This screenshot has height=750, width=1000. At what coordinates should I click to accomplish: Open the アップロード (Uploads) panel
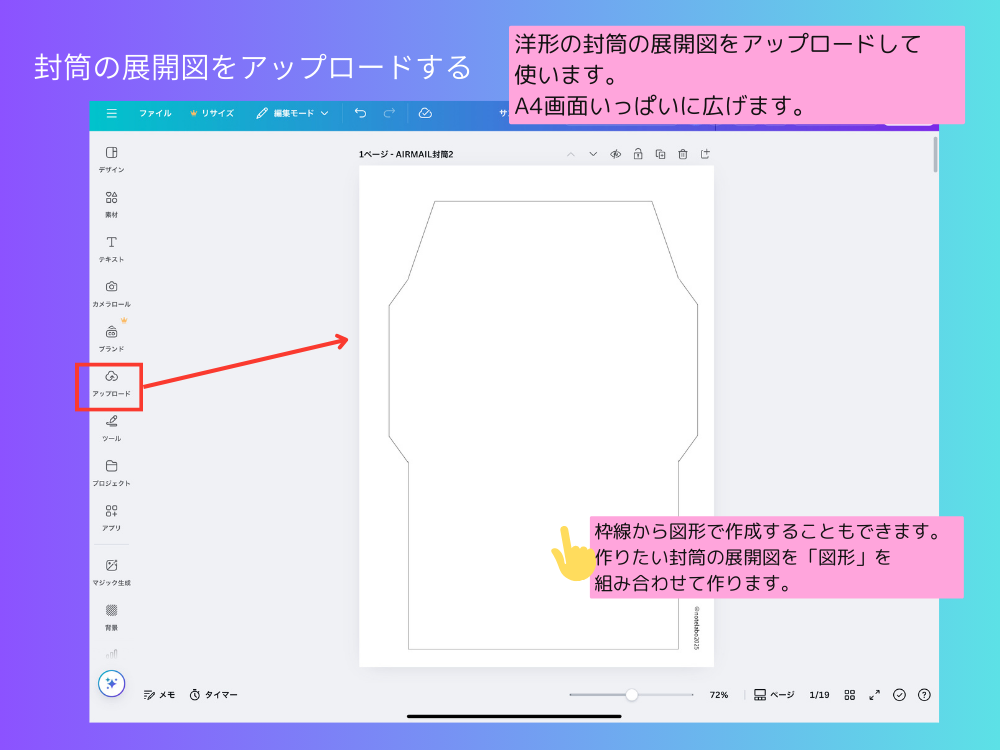coord(111,380)
